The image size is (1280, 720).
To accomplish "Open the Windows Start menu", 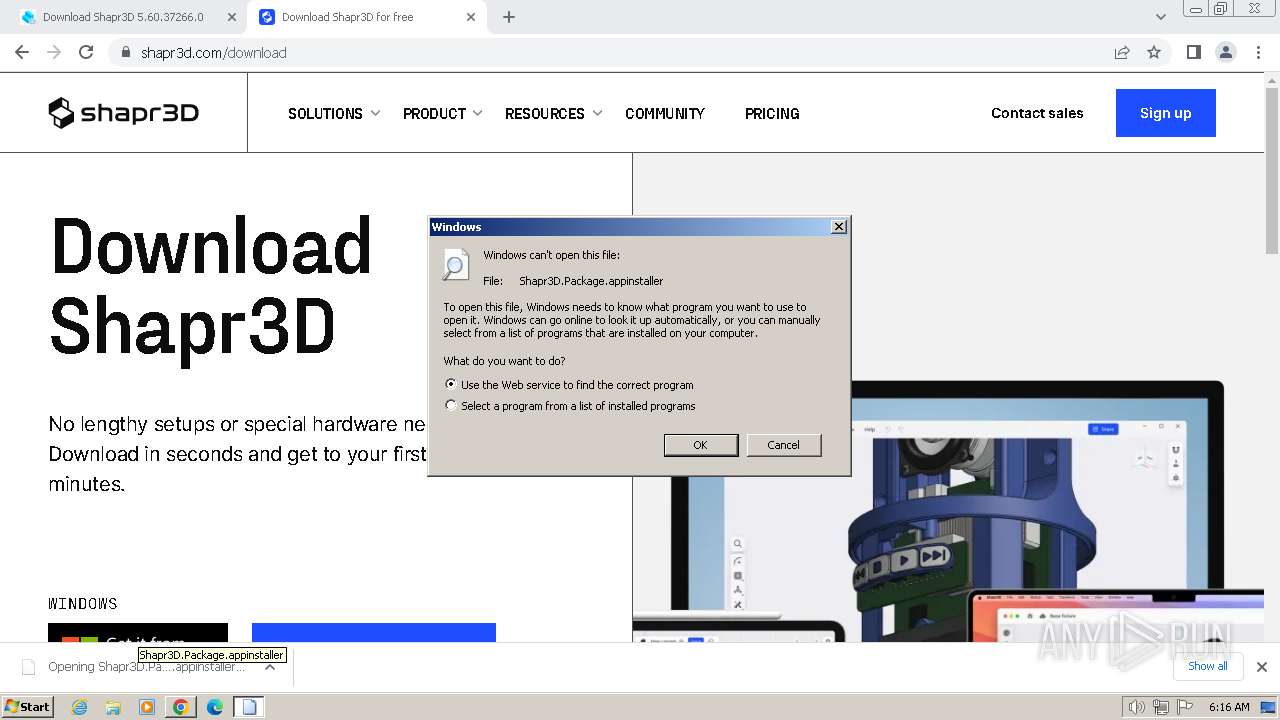I will (x=28, y=706).
